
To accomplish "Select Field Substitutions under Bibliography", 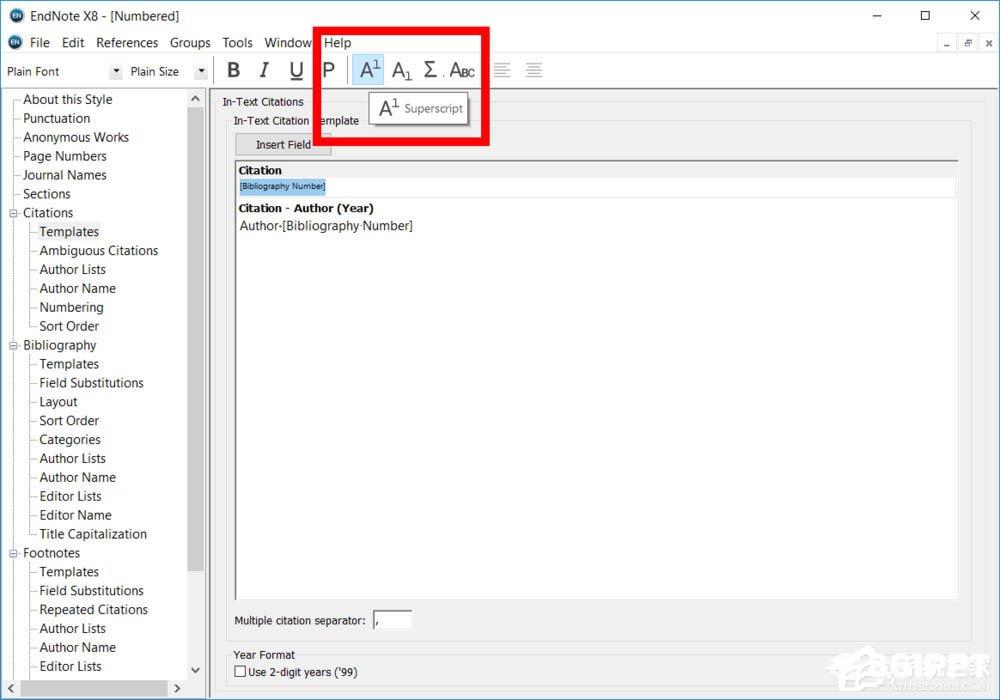I will click(91, 383).
